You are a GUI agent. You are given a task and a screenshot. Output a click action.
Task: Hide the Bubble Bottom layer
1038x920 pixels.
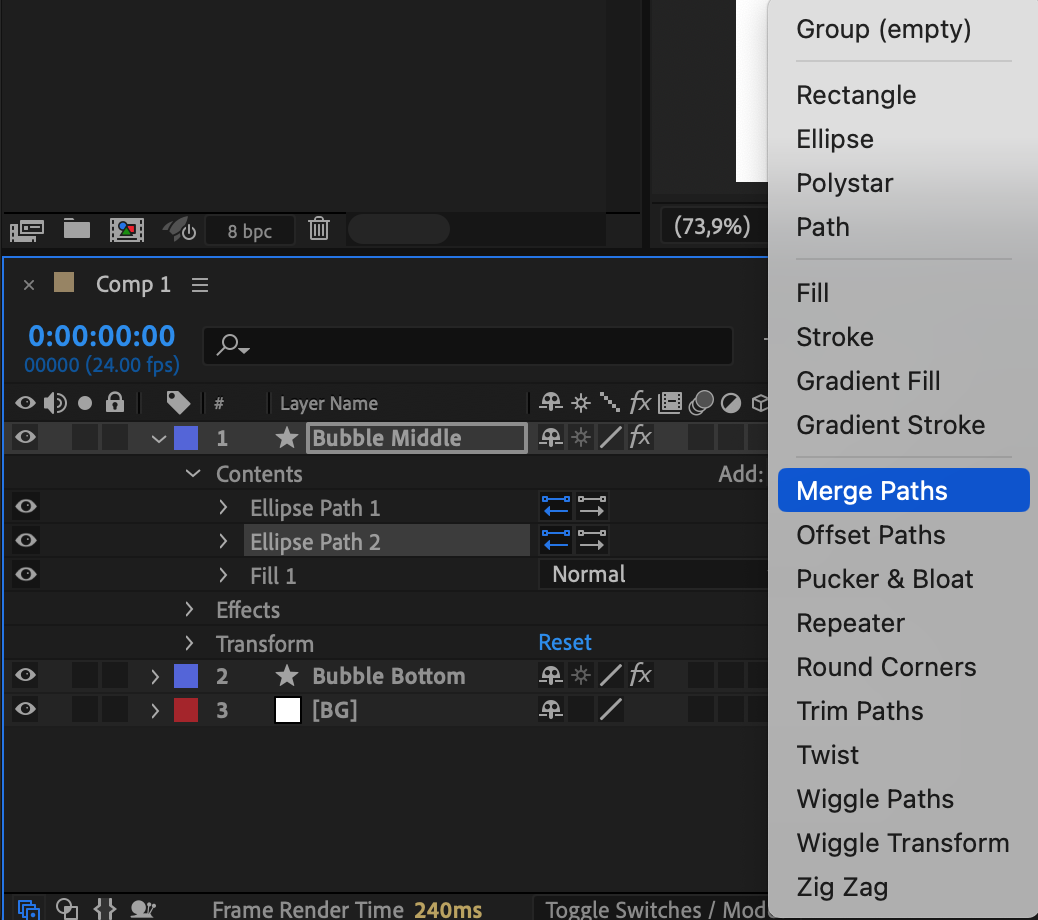click(25, 676)
